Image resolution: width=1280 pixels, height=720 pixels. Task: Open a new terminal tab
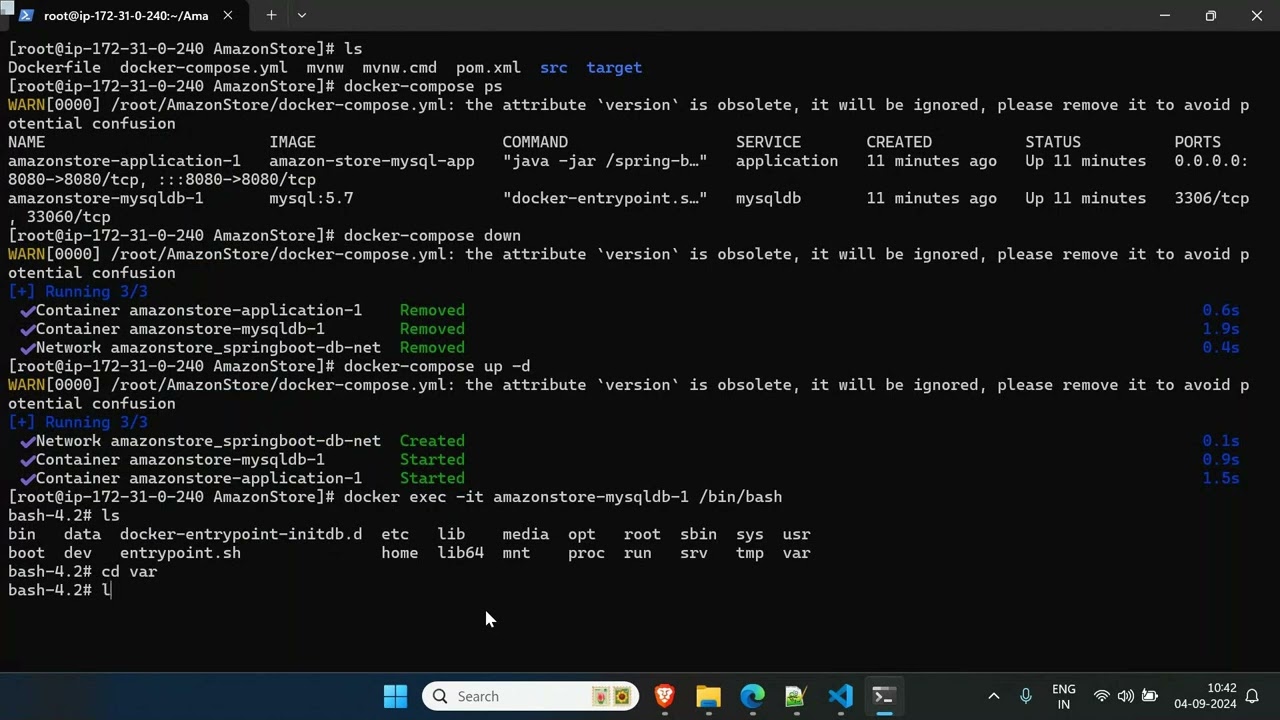[x=271, y=16]
